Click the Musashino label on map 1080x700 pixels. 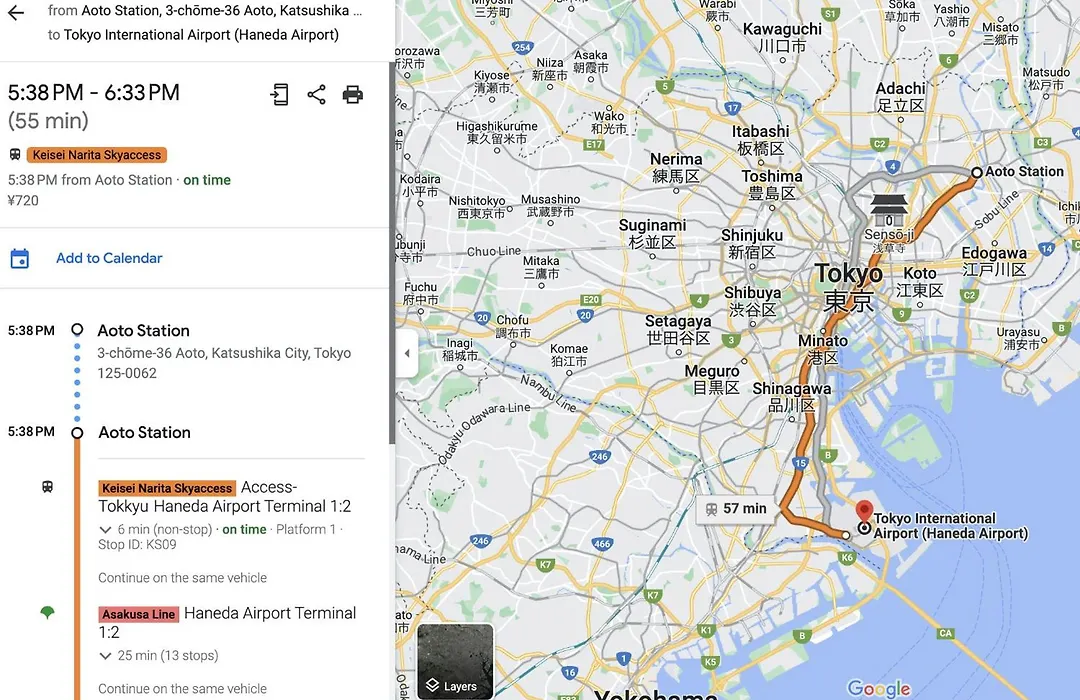tap(550, 205)
